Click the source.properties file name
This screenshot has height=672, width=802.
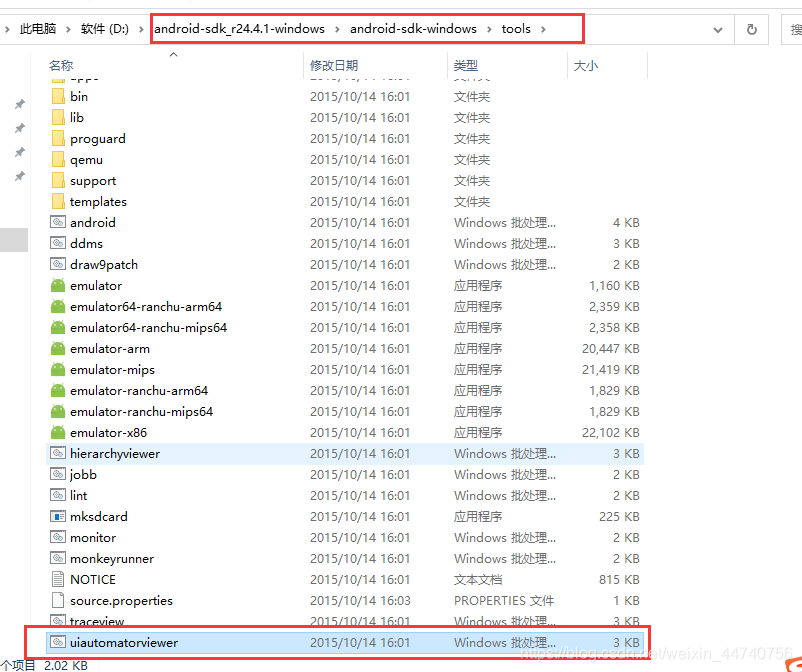click(x=121, y=600)
